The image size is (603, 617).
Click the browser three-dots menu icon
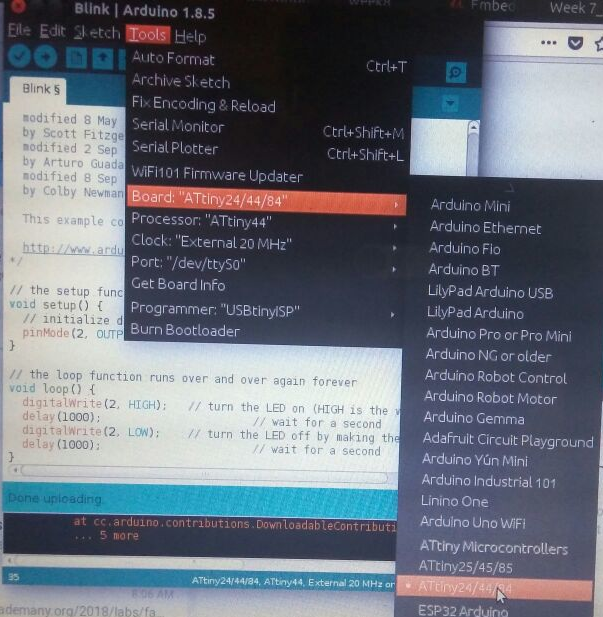pyautogui.click(x=549, y=42)
